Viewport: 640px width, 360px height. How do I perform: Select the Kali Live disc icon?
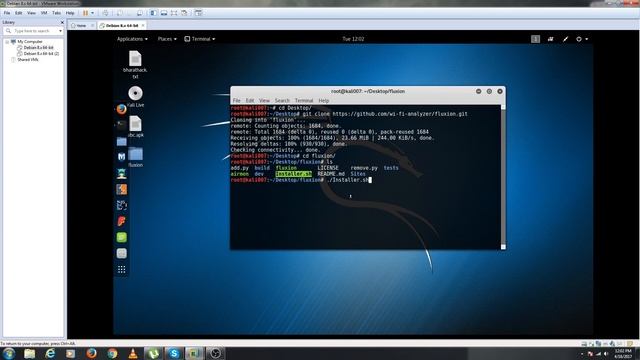tap(136, 97)
